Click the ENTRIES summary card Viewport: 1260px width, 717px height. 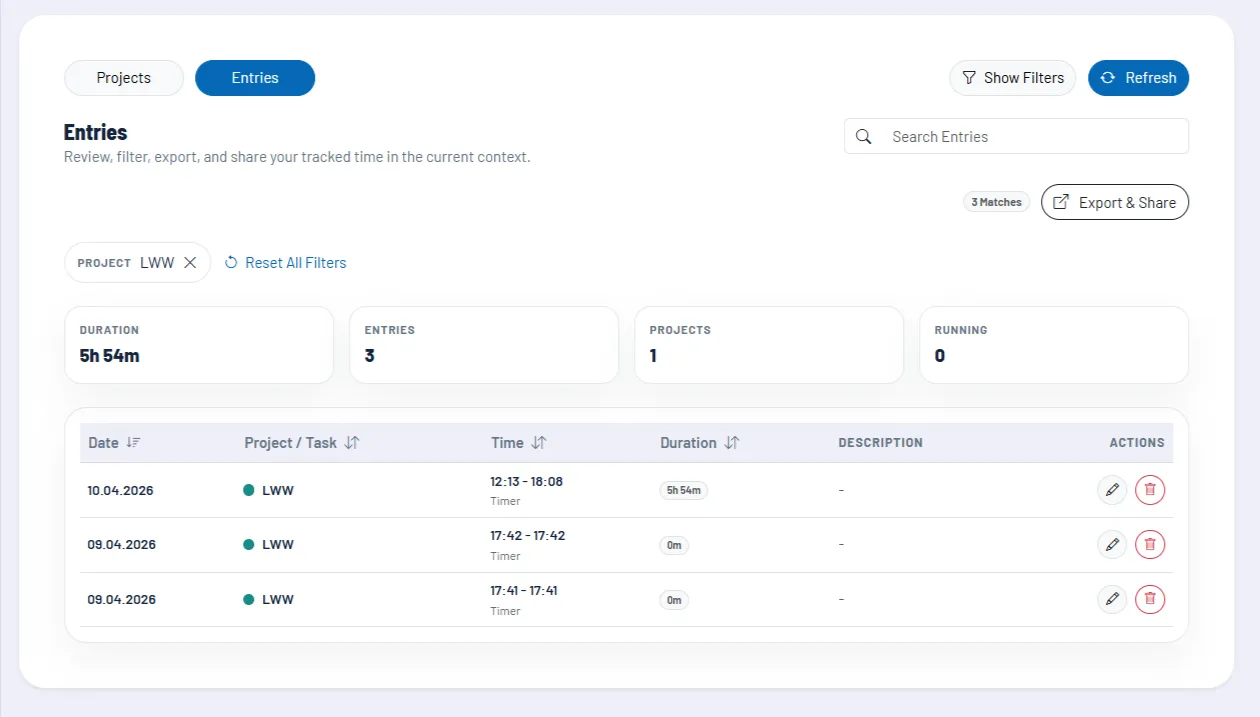[x=484, y=345]
